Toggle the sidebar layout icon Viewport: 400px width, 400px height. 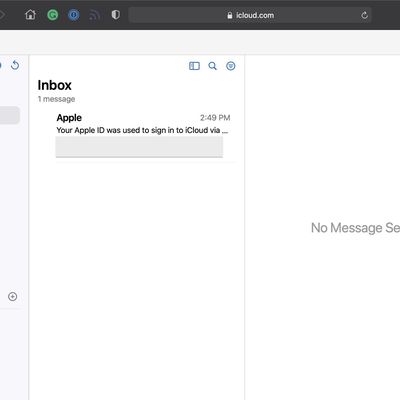(x=194, y=66)
